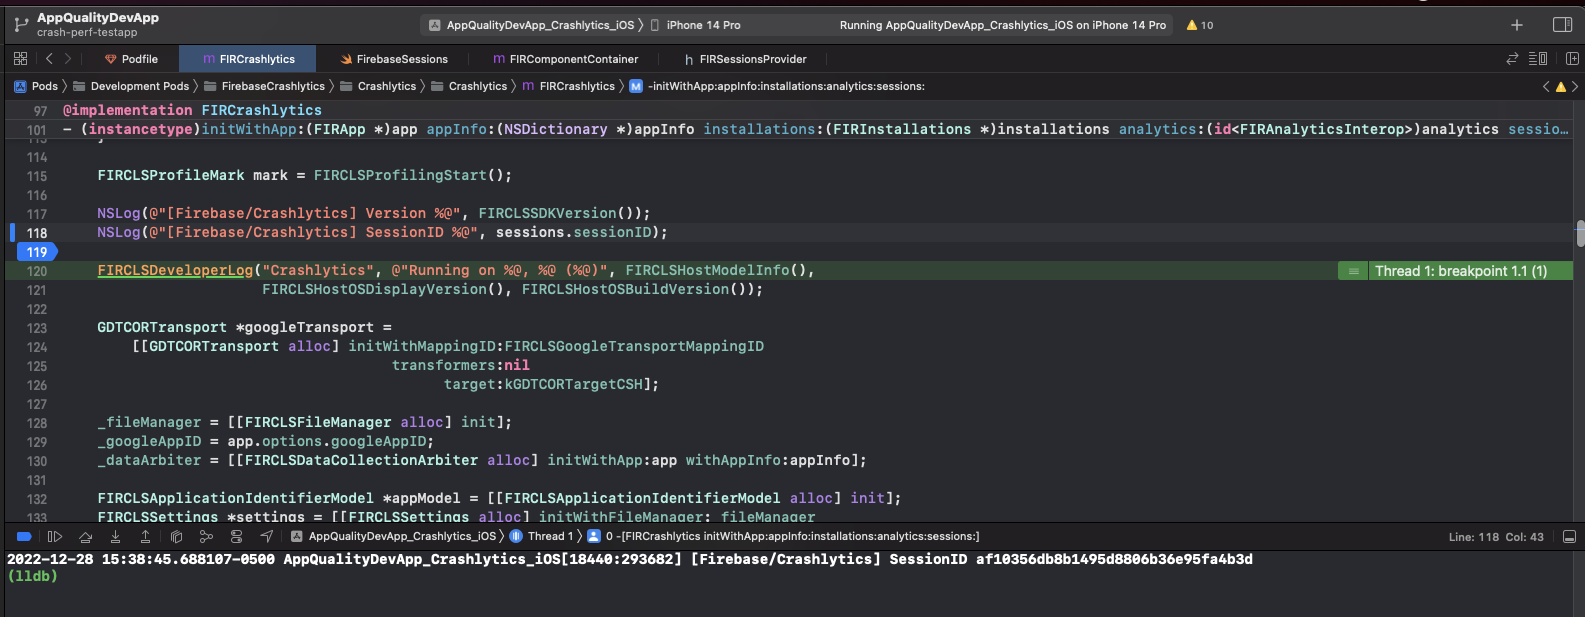Click the Running activity status text
Image resolution: width=1585 pixels, height=617 pixels.
(1002, 25)
